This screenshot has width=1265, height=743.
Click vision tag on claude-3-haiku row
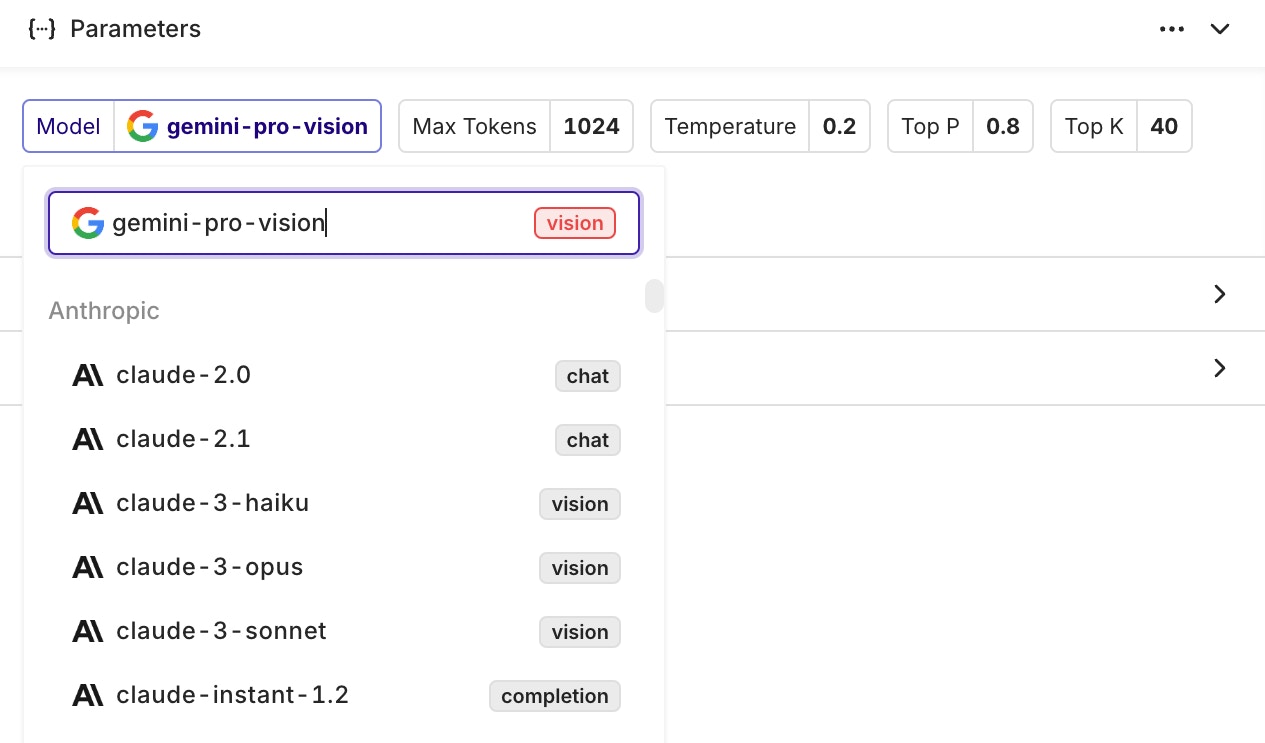pyautogui.click(x=580, y=504)
